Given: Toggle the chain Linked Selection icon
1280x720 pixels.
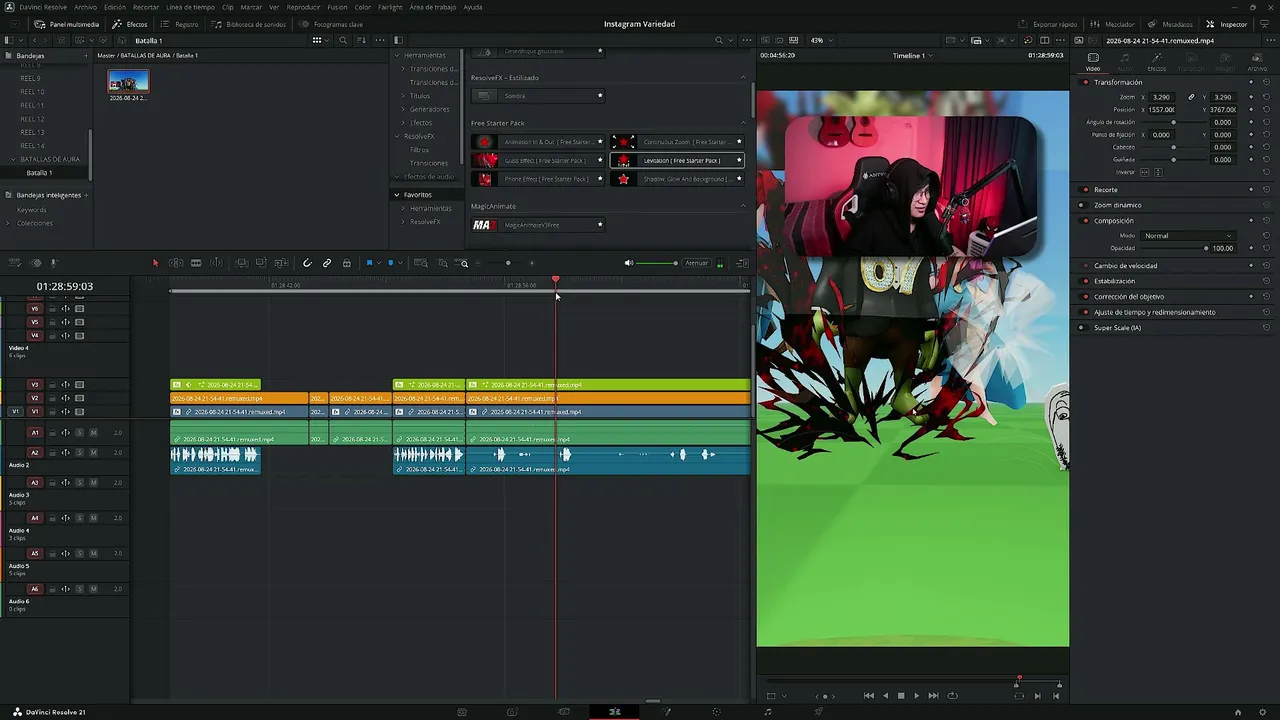Looking at the screenshot, I should 327,263.
